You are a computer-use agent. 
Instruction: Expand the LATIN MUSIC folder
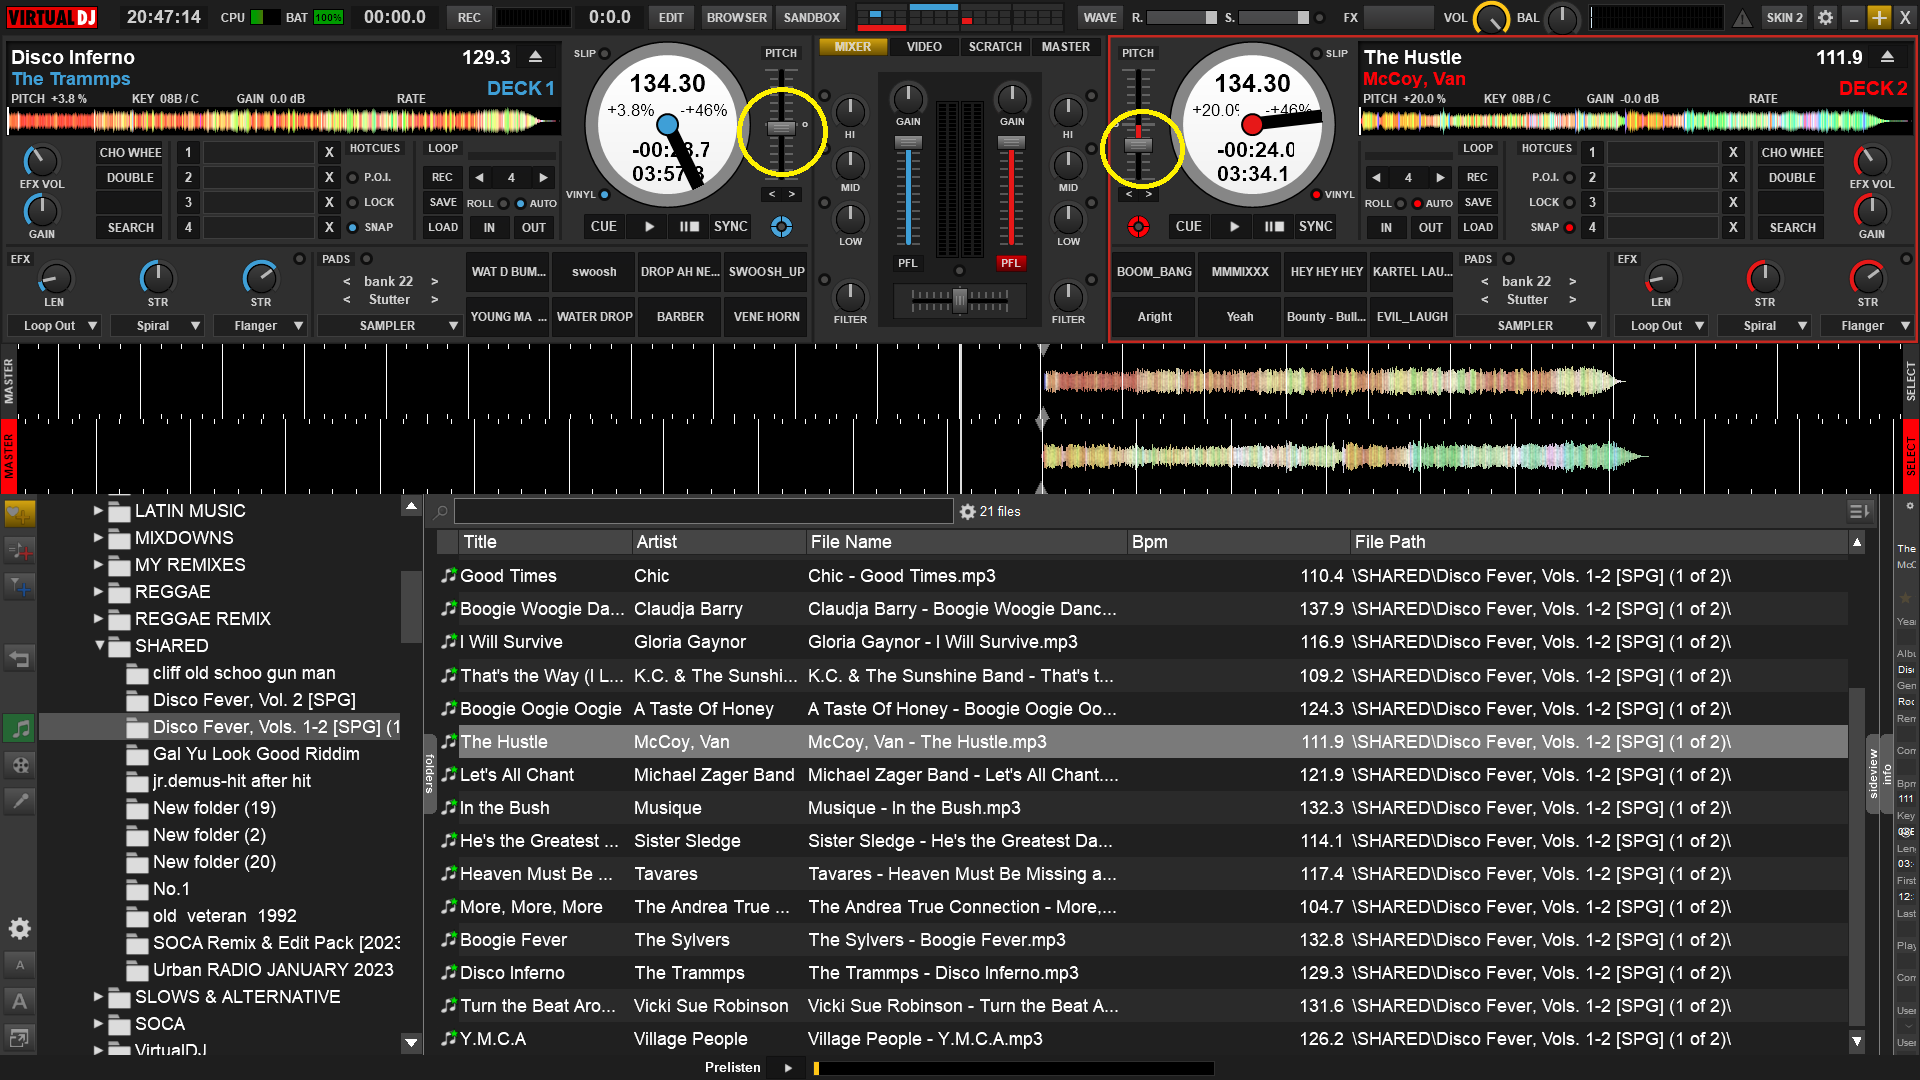coord(98,511)
